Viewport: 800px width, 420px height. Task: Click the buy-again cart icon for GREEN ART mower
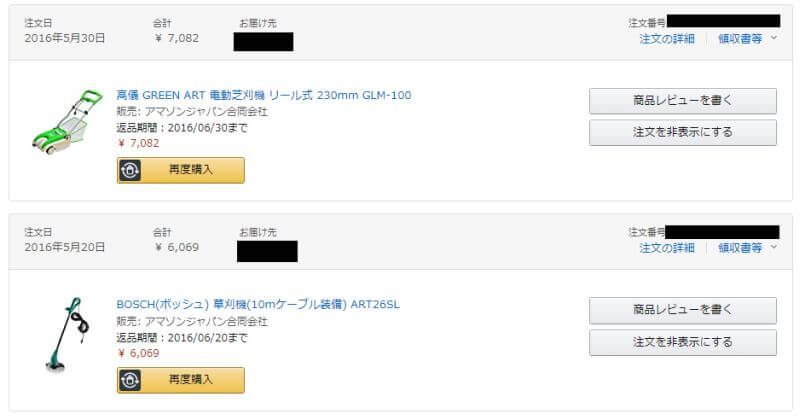(x=130, y=170)
